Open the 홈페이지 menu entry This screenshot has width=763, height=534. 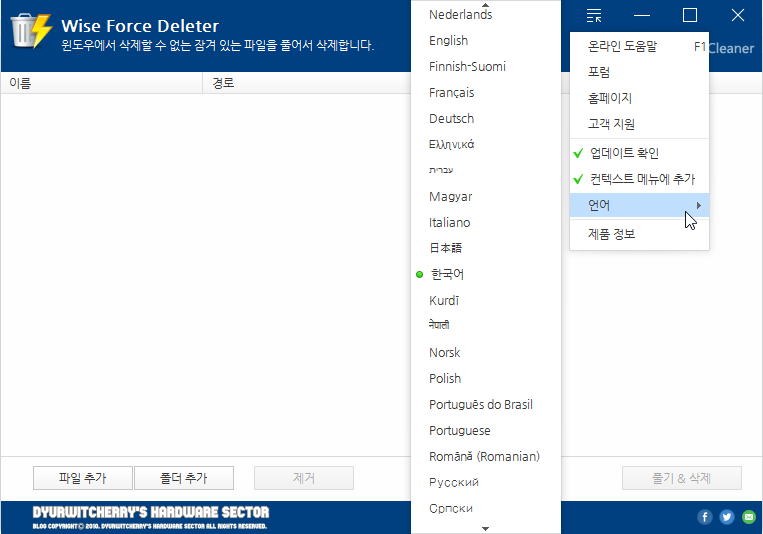coord(639,98)
